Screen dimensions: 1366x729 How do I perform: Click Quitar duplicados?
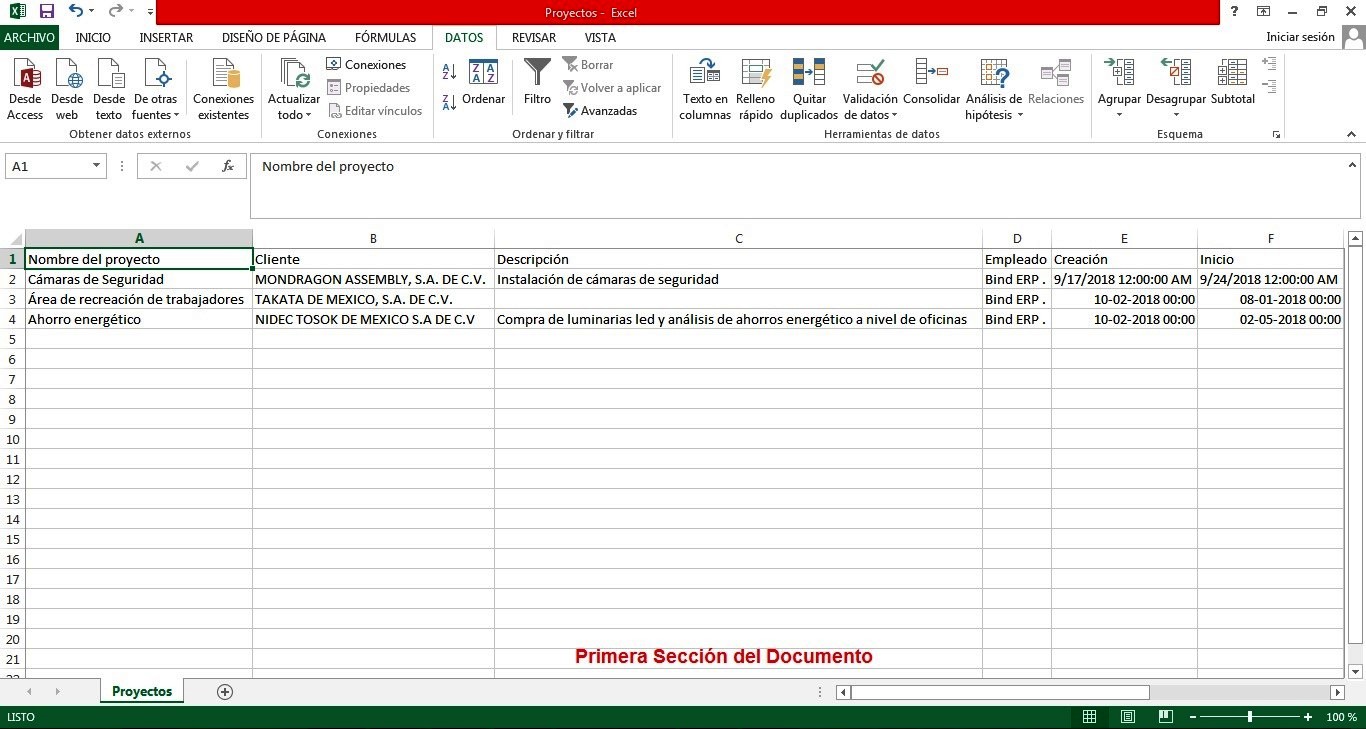coord(809,90)
